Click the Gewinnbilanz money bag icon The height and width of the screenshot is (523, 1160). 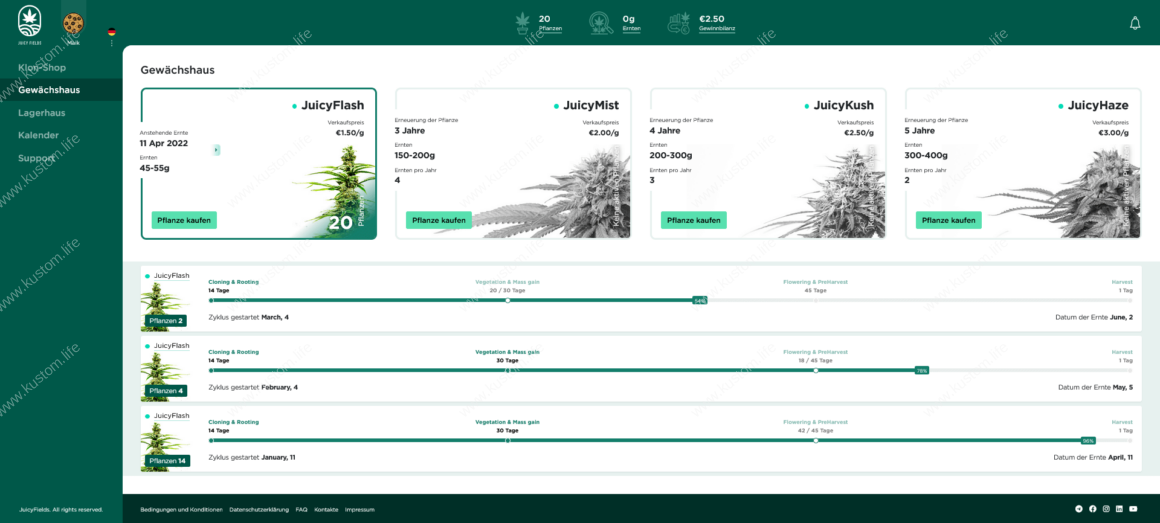click(x=679, y=24)
